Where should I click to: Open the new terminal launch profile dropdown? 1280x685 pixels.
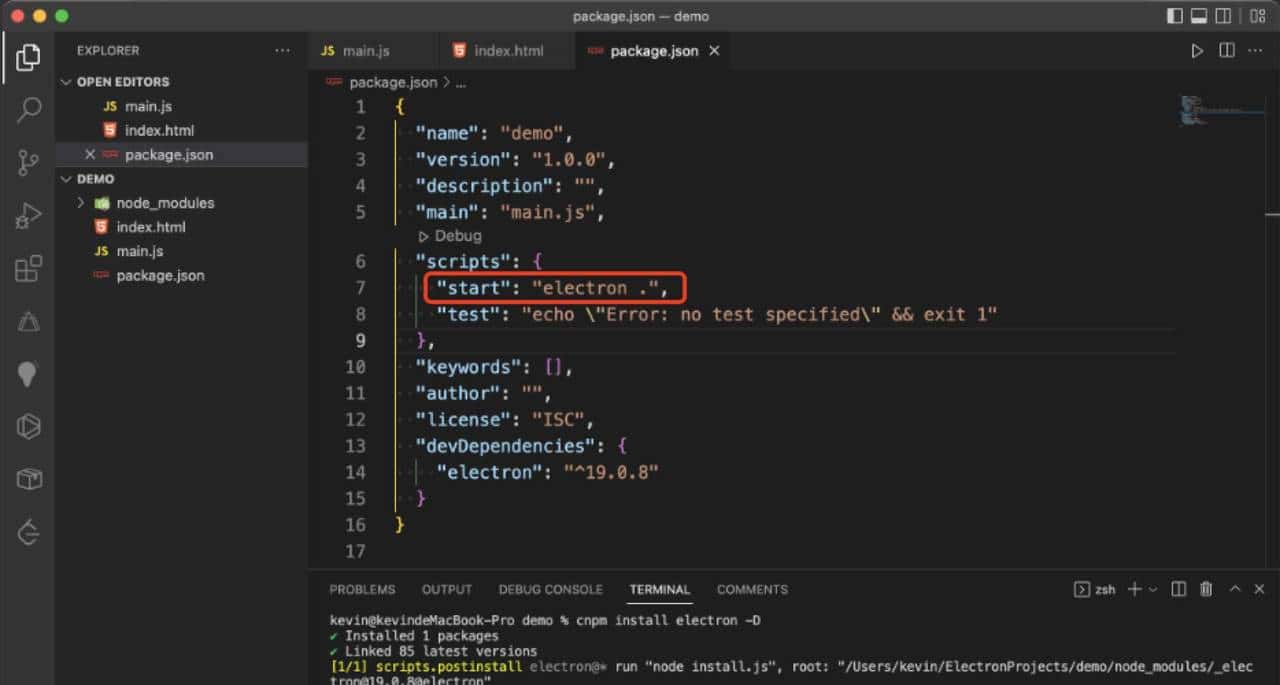pyautogui.click(x=1154, y=590)
